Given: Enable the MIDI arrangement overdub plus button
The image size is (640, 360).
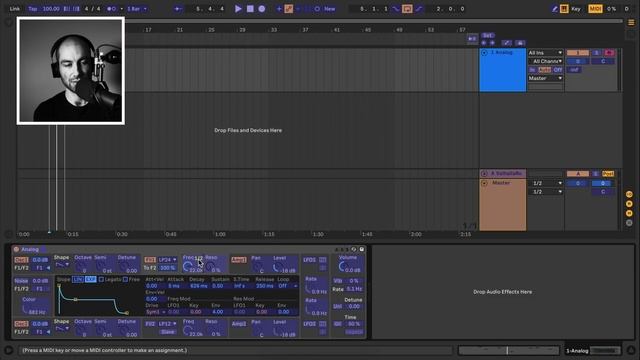Looking at the screenshot, I should coord(279,9).
